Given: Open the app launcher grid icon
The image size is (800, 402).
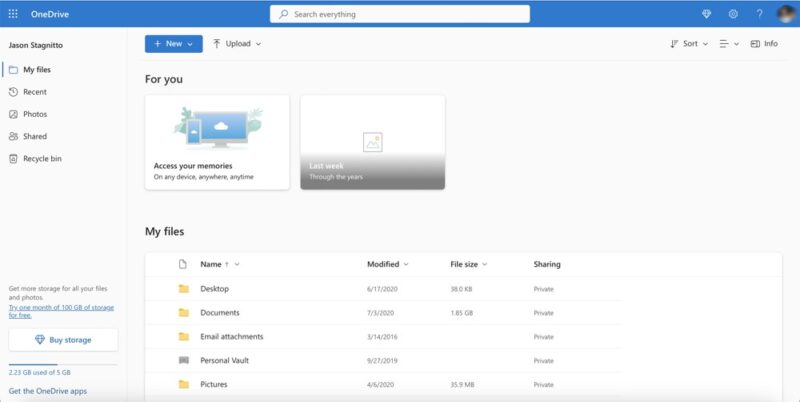Looking at the screenshot, I should [13, 14].
